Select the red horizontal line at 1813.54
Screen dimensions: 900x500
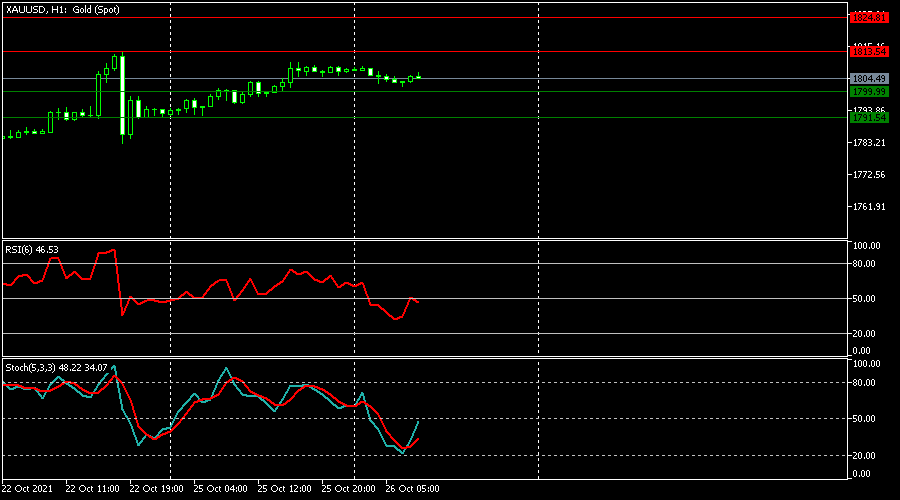pyautogui.click(x=425, y=52)
